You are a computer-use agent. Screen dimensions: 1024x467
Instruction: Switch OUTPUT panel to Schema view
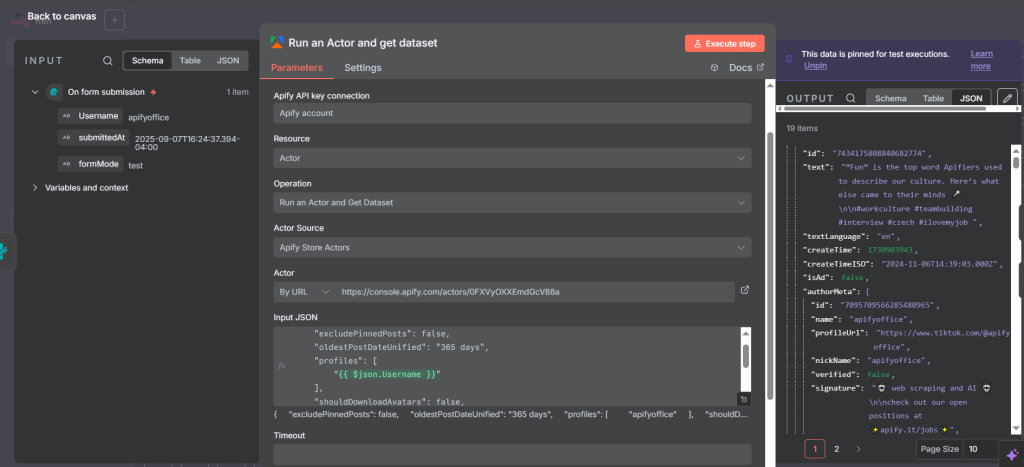click(890, 99)
